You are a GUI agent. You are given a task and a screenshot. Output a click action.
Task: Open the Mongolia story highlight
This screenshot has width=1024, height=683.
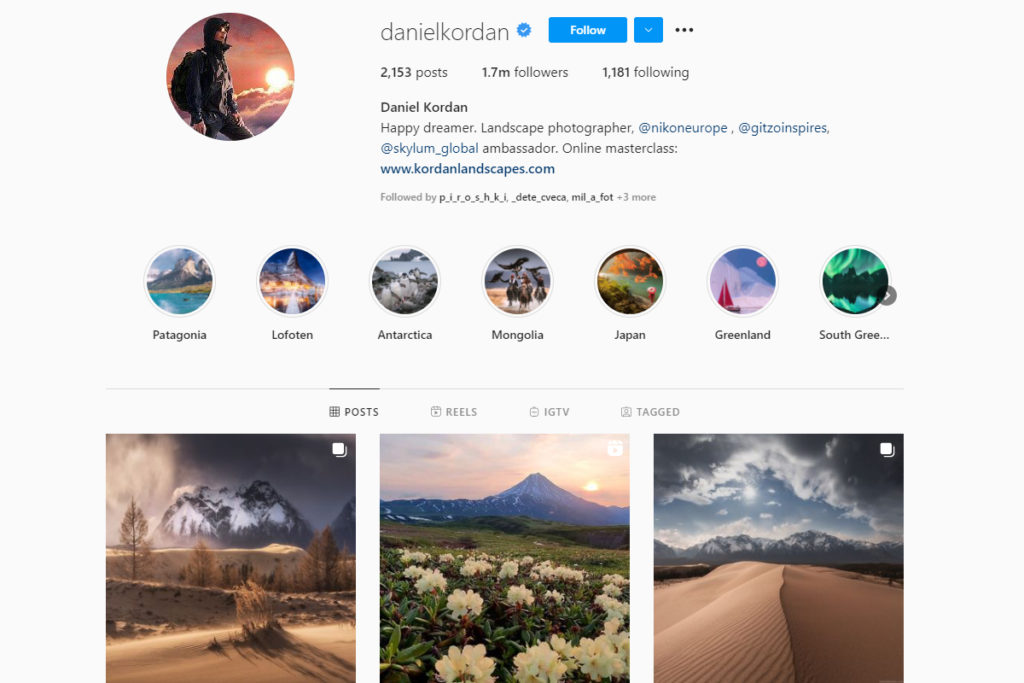[x=517, y=281]
